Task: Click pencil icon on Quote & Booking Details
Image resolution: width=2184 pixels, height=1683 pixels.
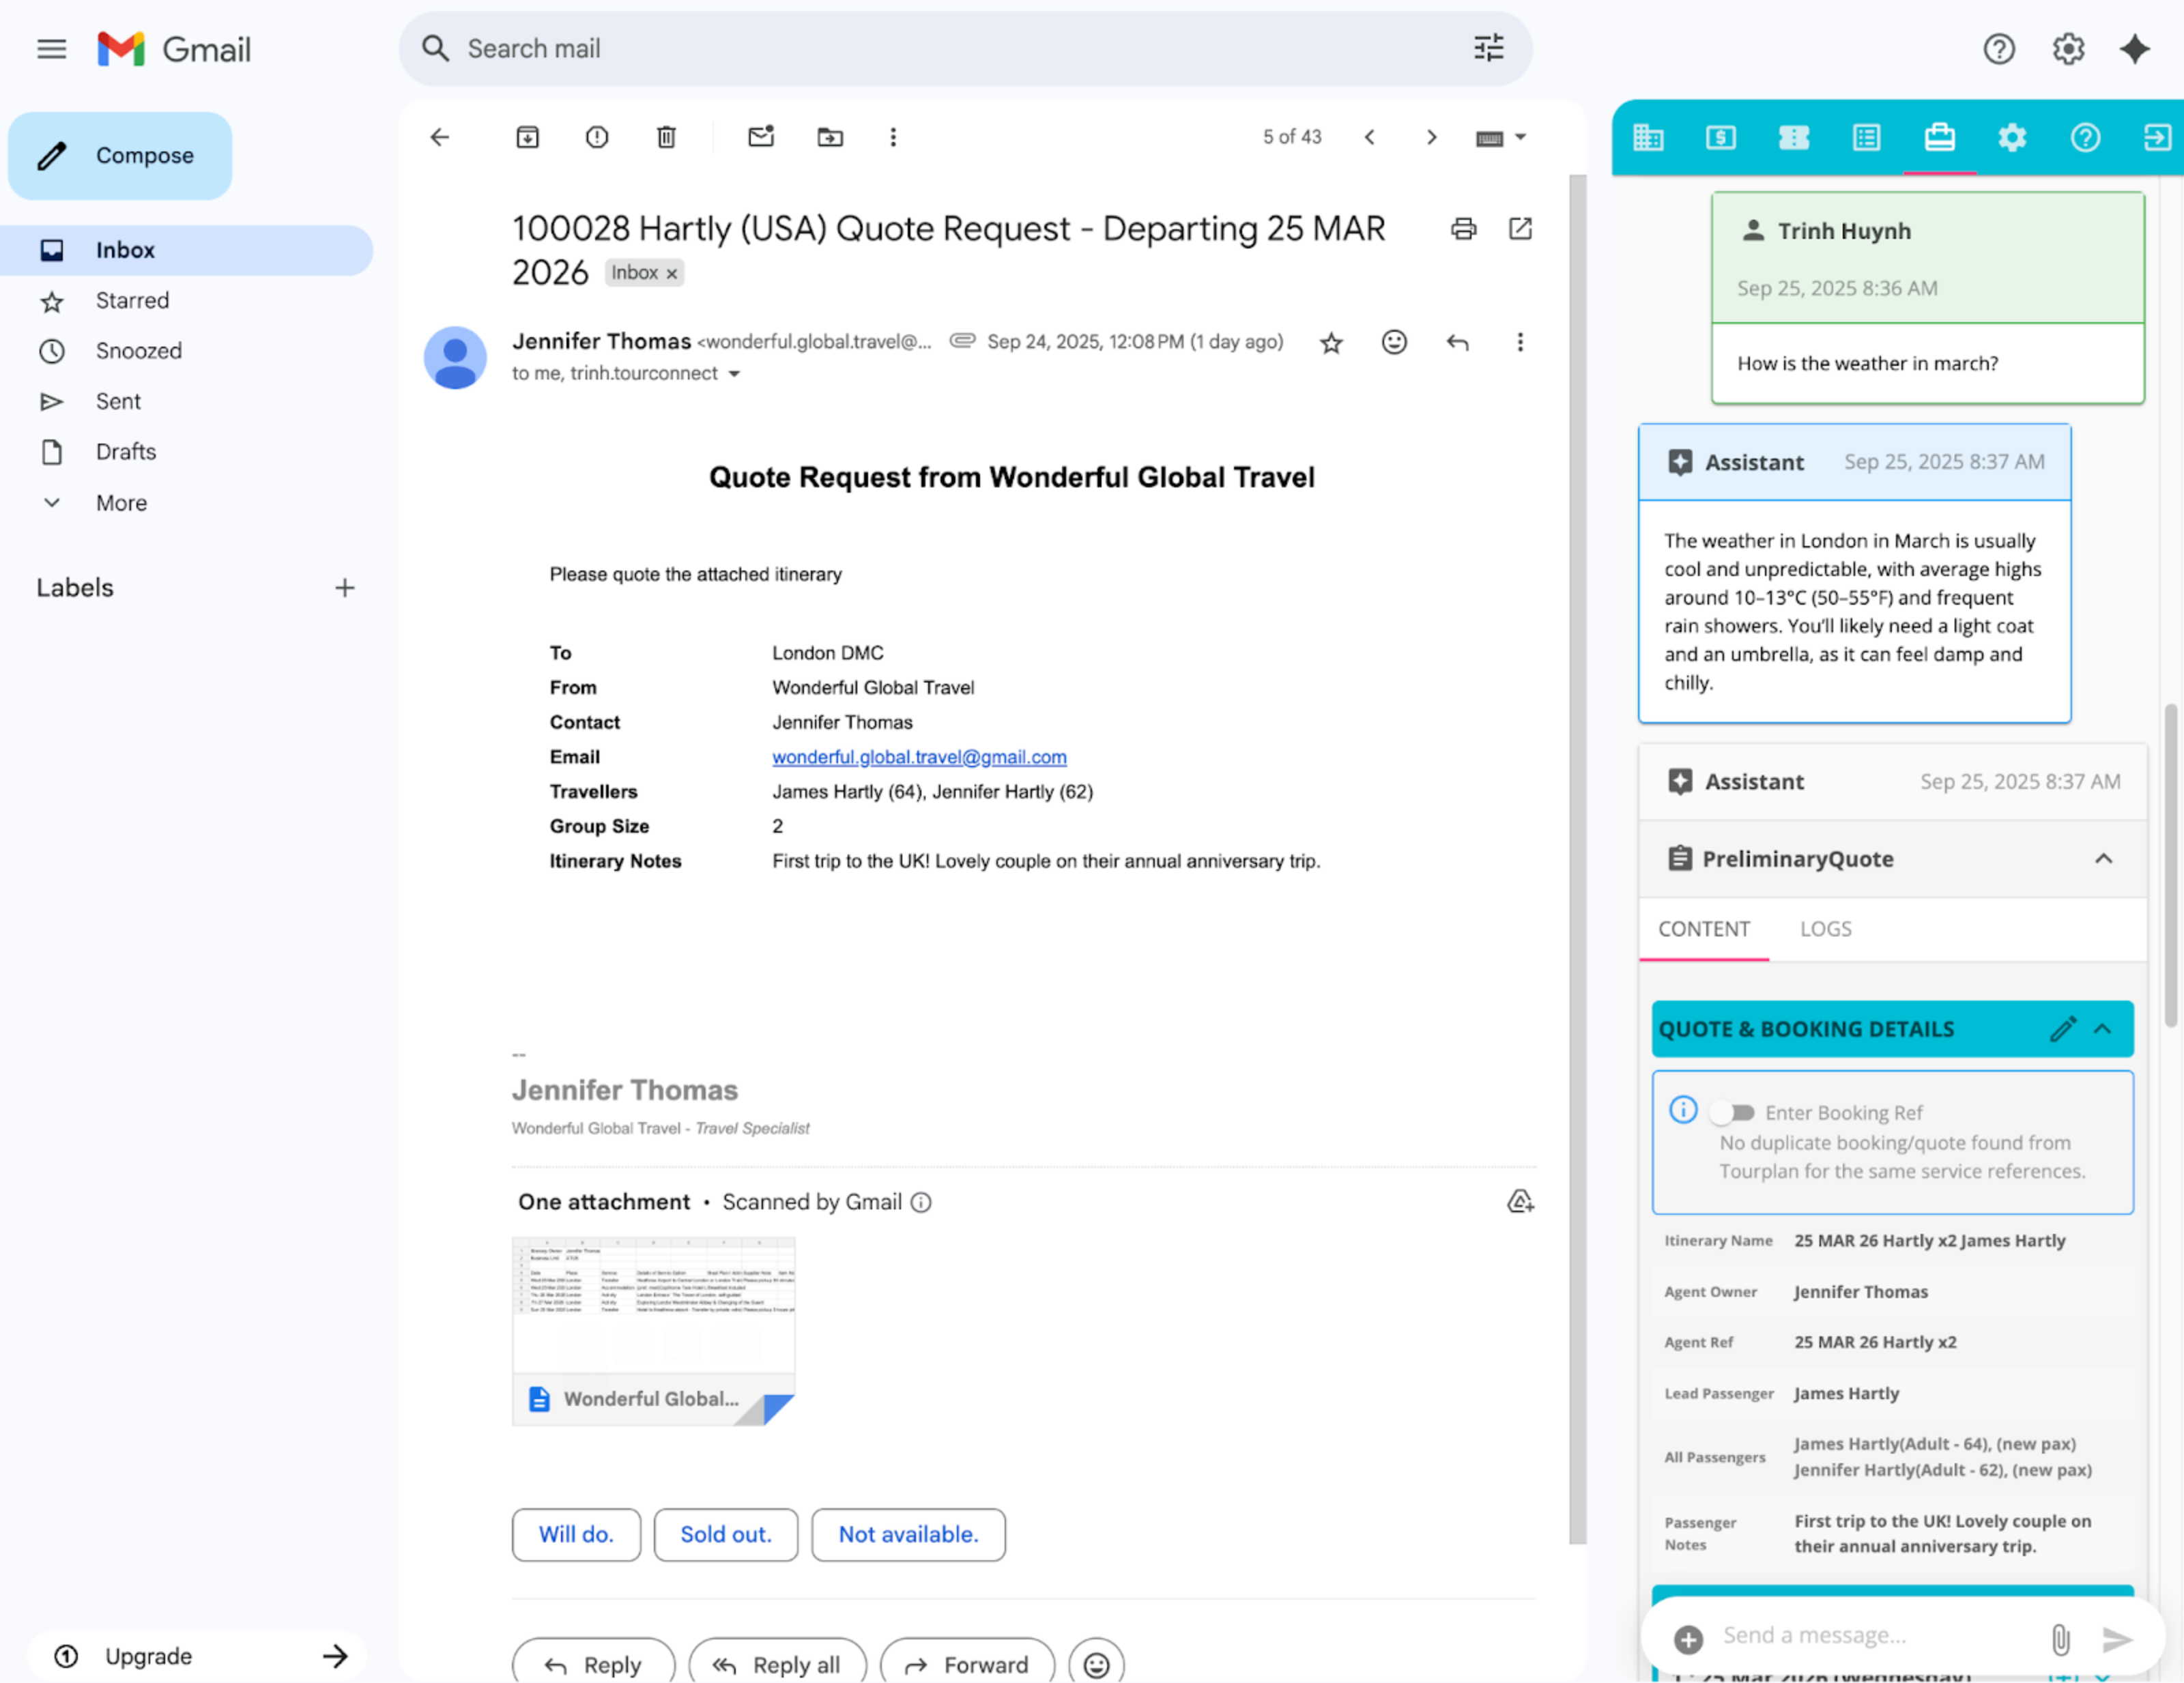Action: 2062,1029
